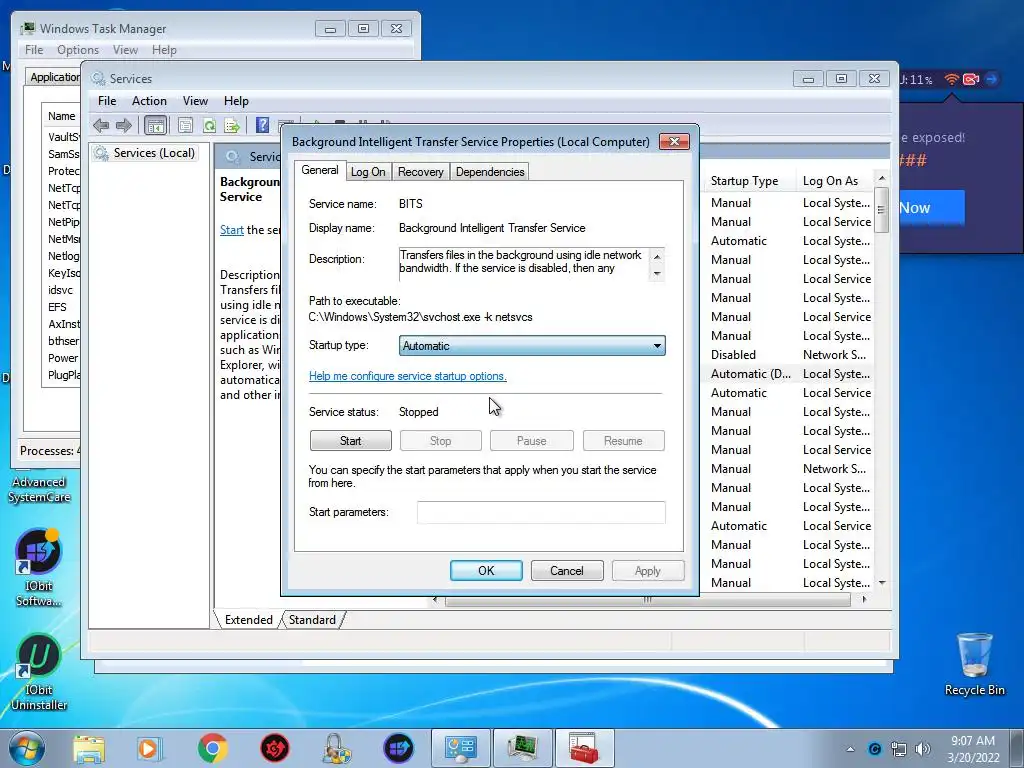1024x768 pixels.
Task: Open Options menu in Task Manager
Action: click(x=78, y=50)
